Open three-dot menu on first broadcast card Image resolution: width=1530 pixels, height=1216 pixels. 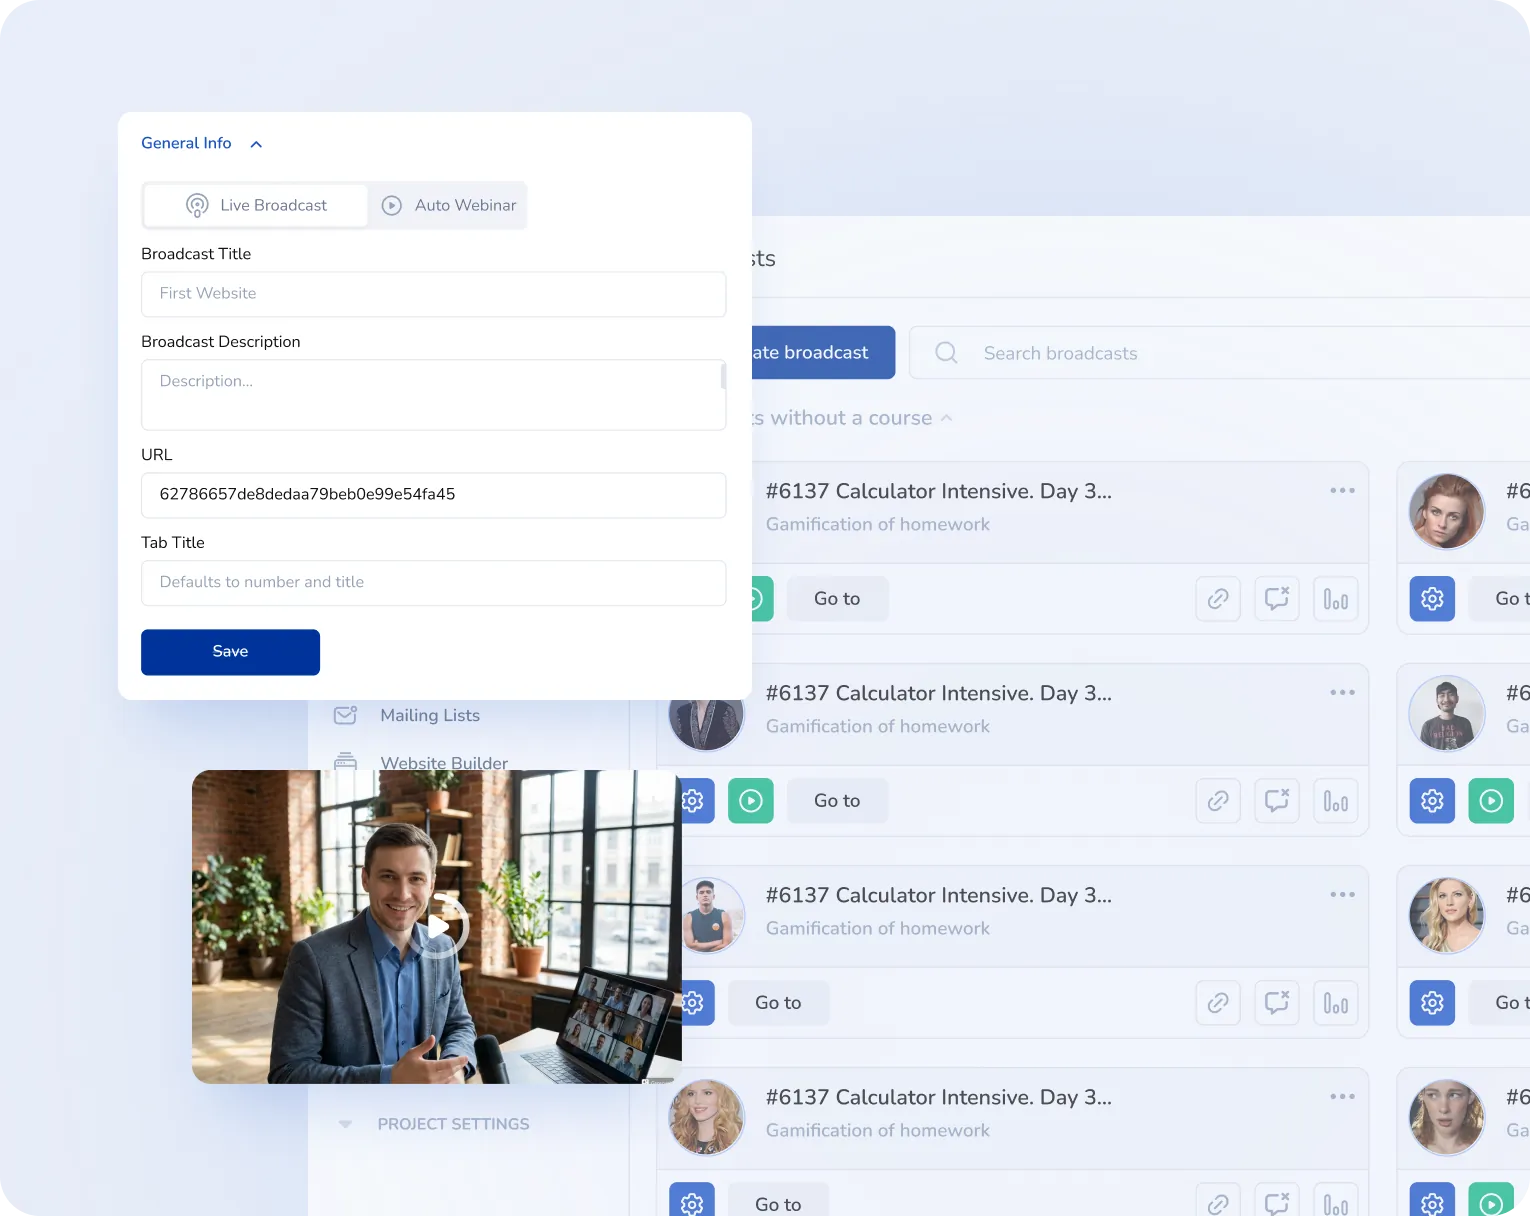click(x=1342, y=491)
